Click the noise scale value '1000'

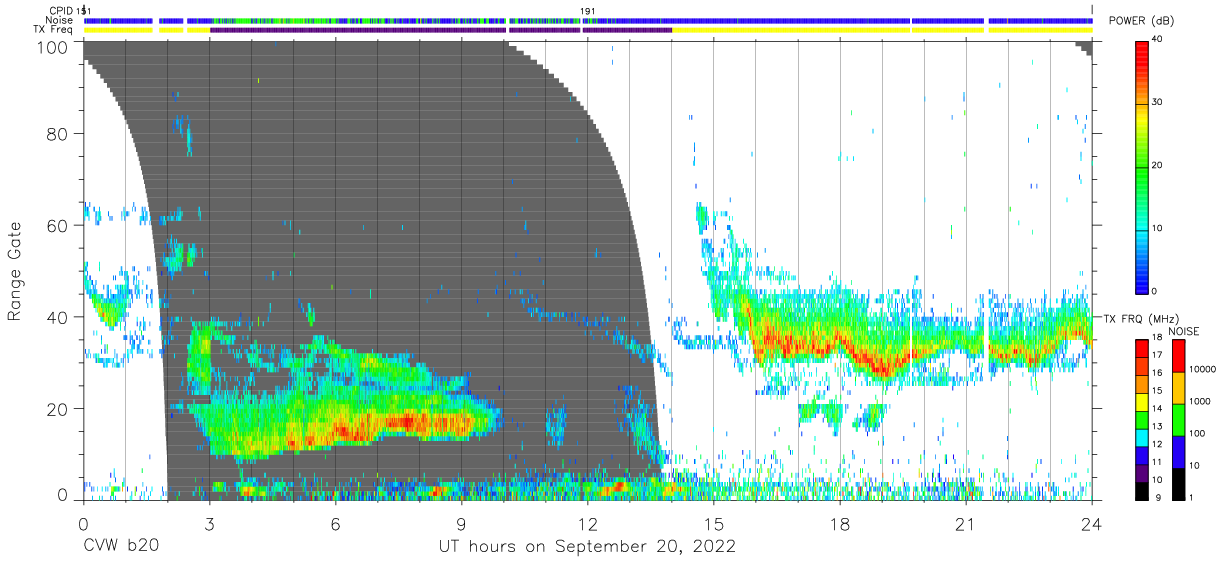point(1201,401)
